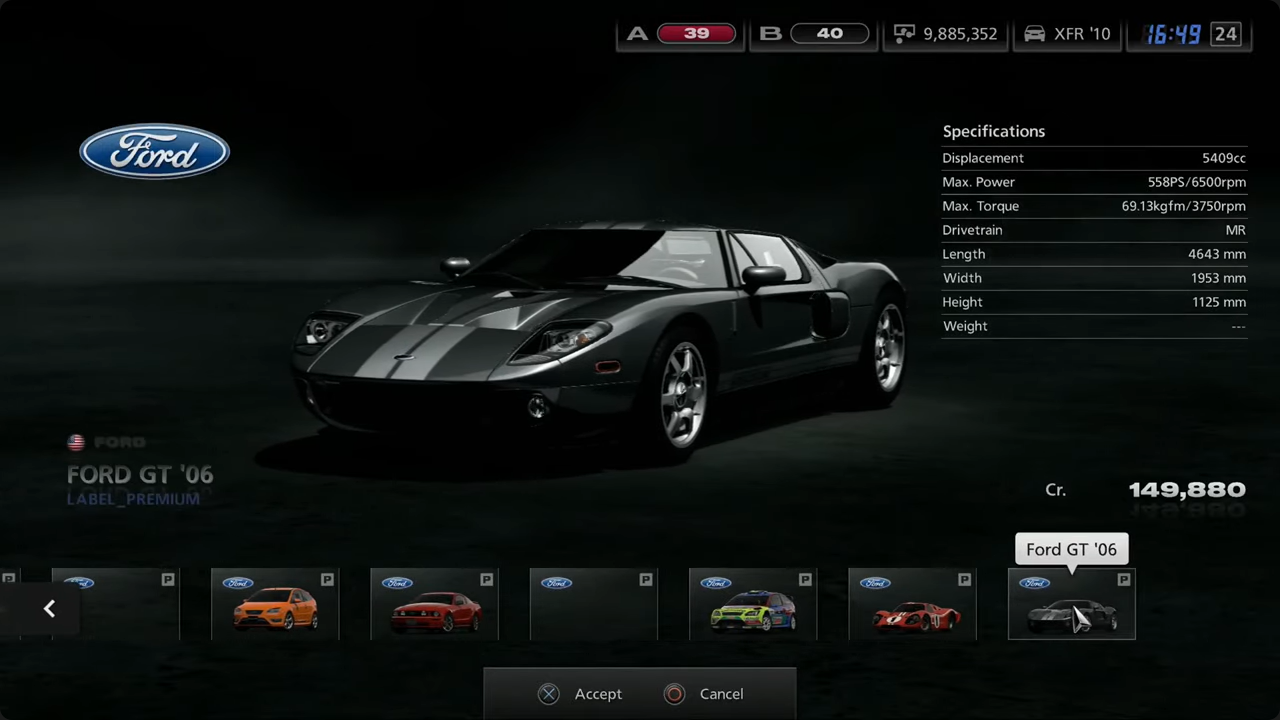1280x720 pixels.
Task: Click the 149,880 credits price
Action: pos(1186,490)
